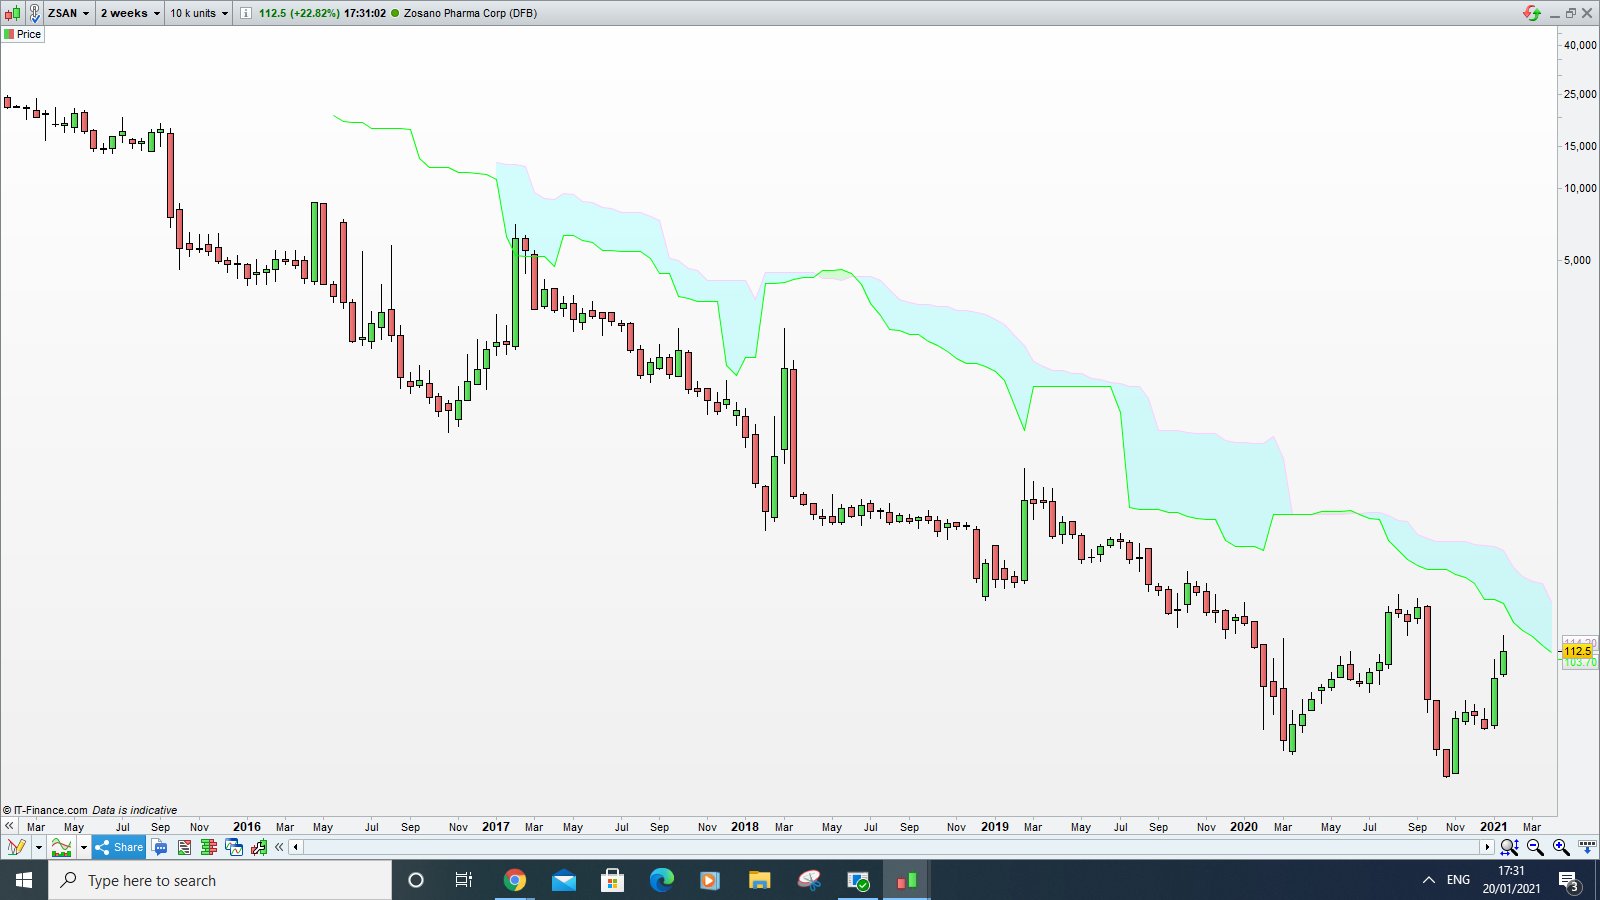Click the pin/link chart icon beside ZSAN
The width and height of the screenshot is (1600, 900).
coord(34,13)
